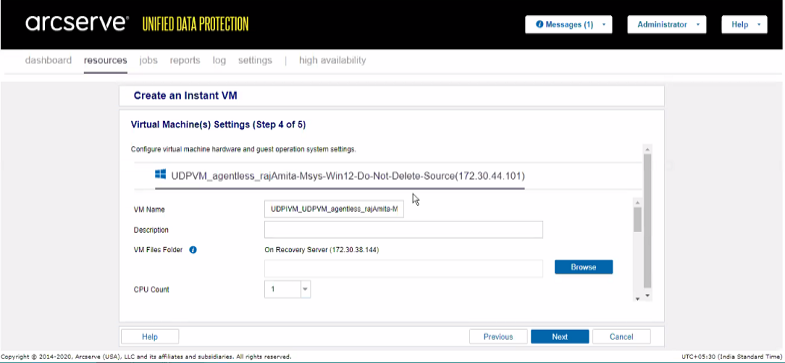Click the Next button
Image resolution: width=785 pixels, height=363 pixels.
[560, 337]
